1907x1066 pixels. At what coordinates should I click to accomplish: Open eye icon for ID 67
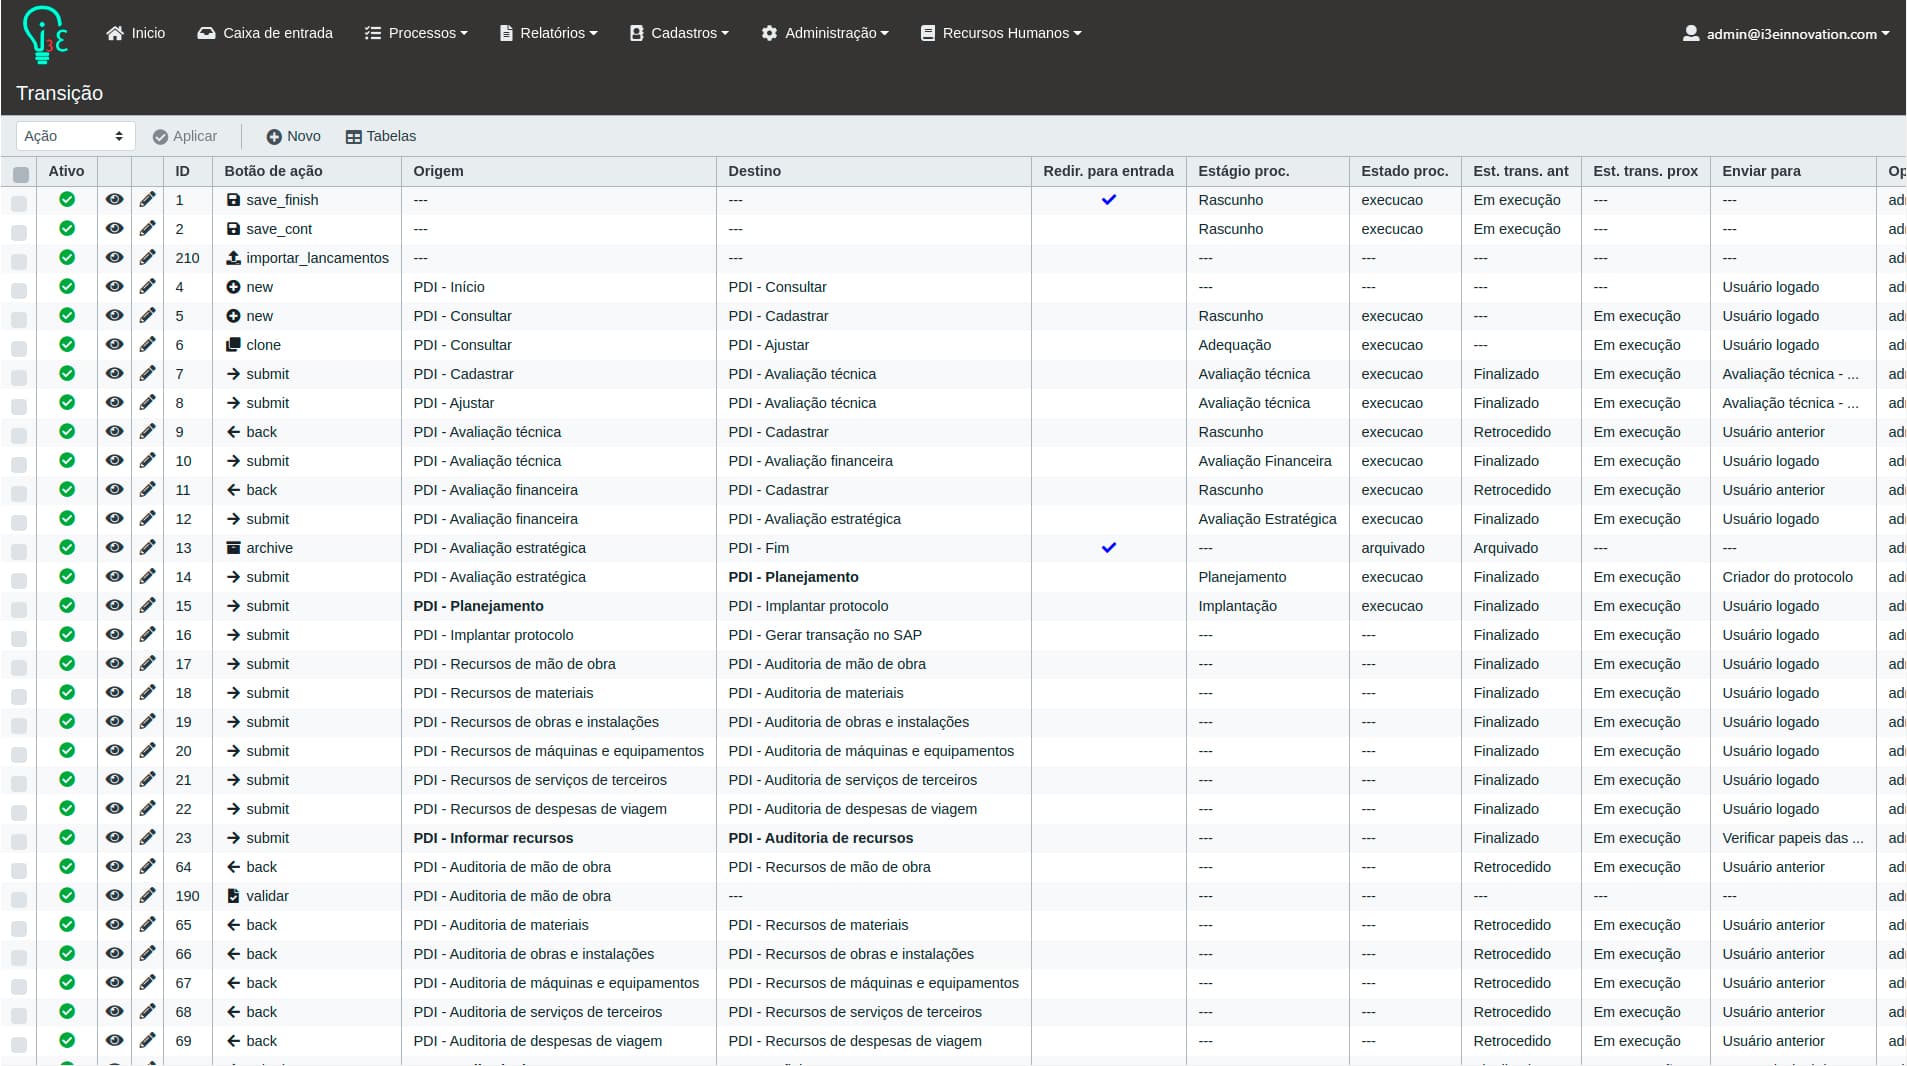pos(115,983)
